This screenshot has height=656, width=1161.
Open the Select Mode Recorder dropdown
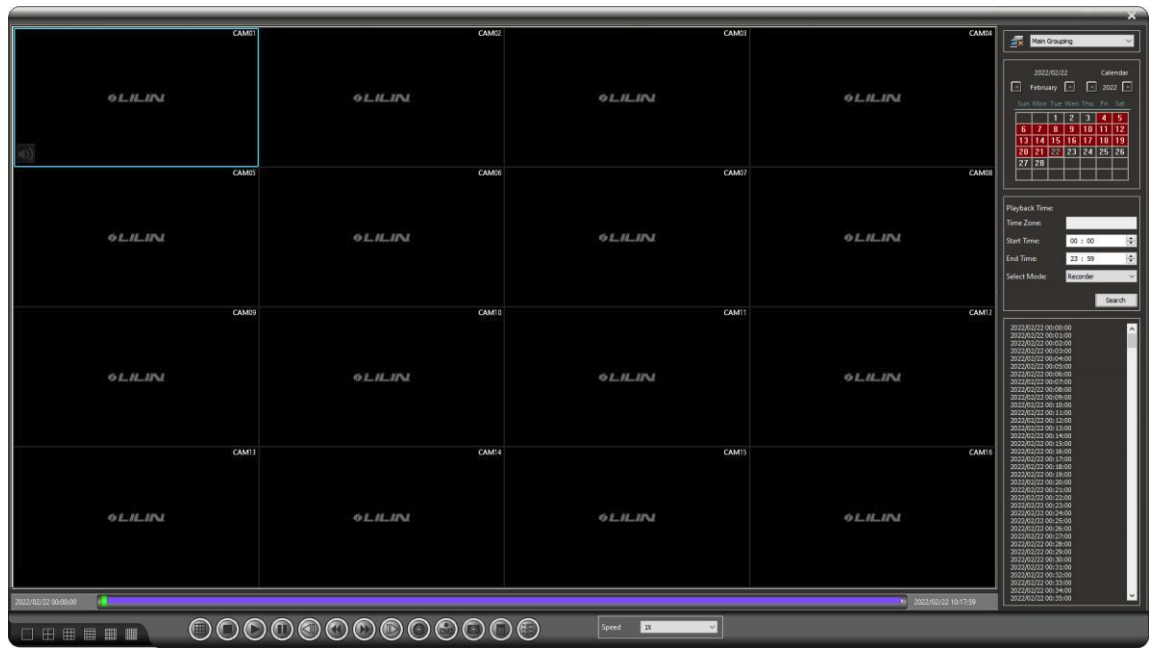click(x=1101, y=276)
